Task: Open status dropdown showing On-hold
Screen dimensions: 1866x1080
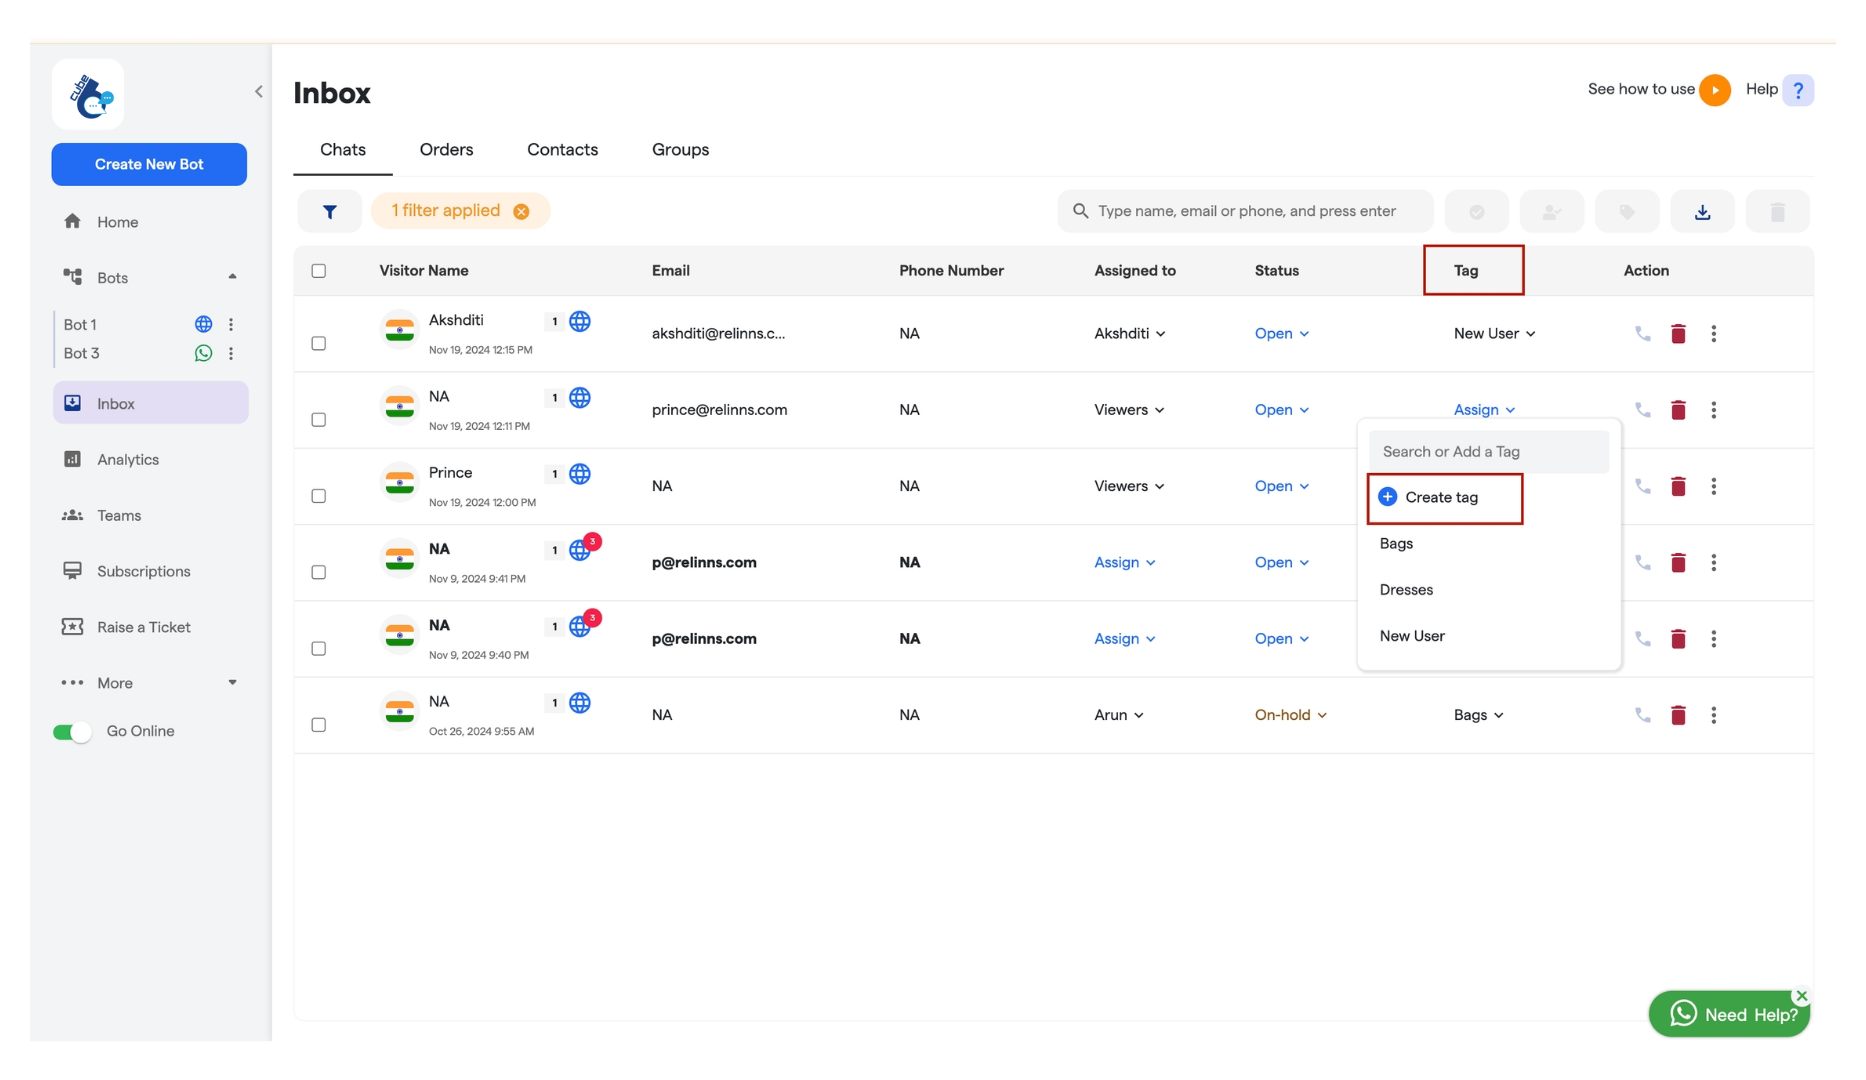Action: point(1291,715)
